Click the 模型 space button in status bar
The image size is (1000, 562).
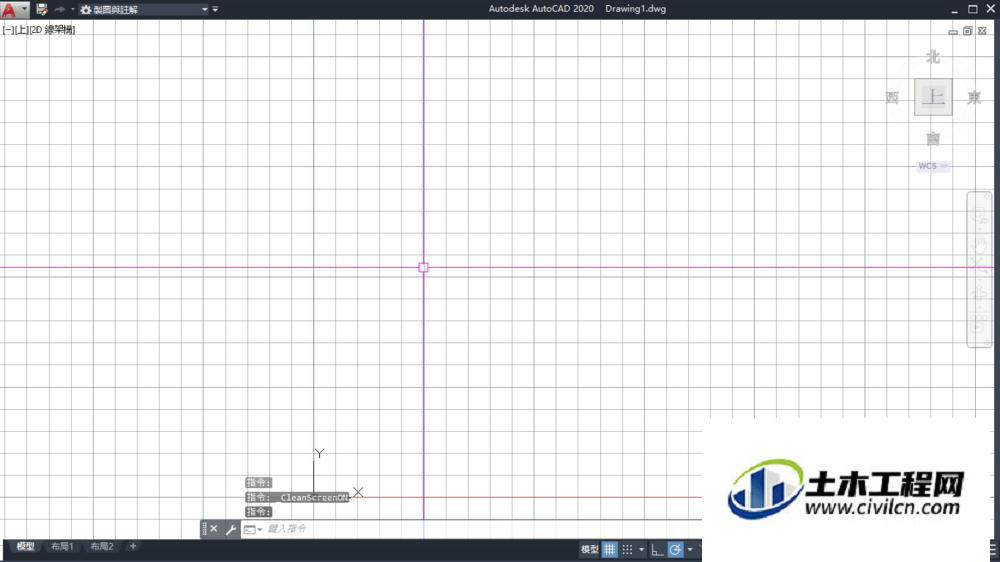point(589,549)
